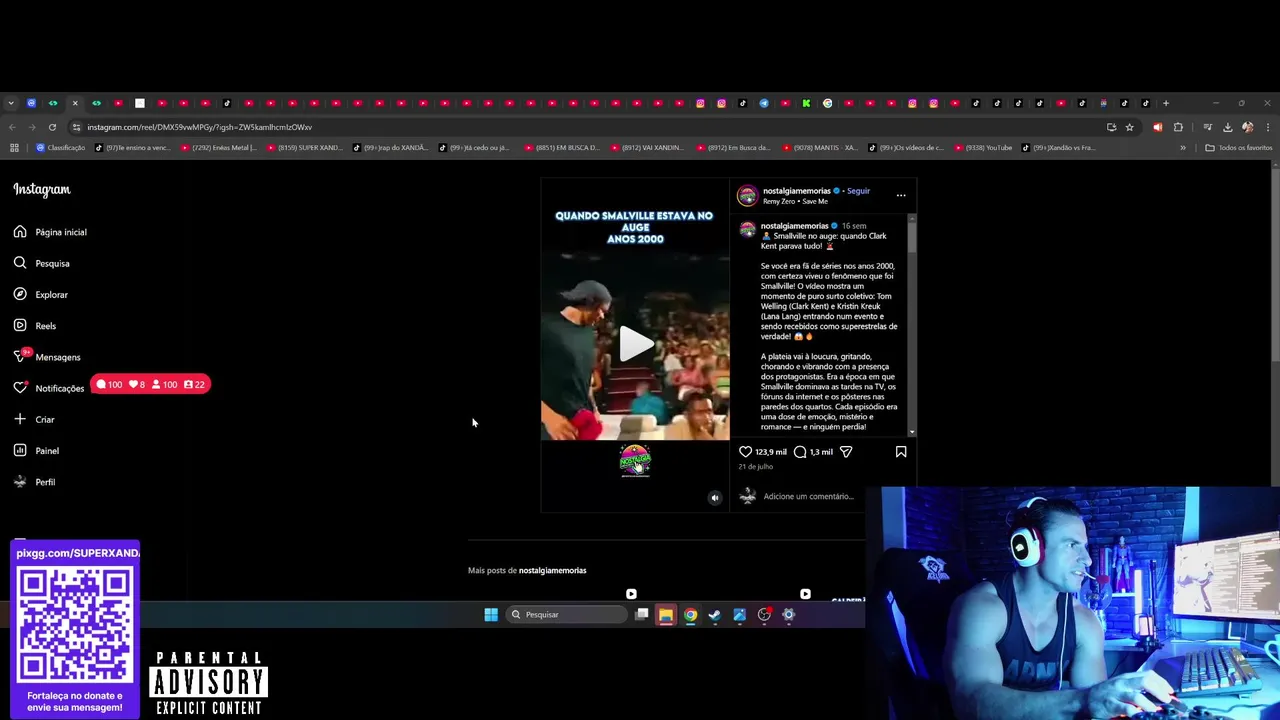Open comments via speech bubble icon
Image resolution: width=1280 pixels, height=720 pixels.
click(x=800, y=452)
